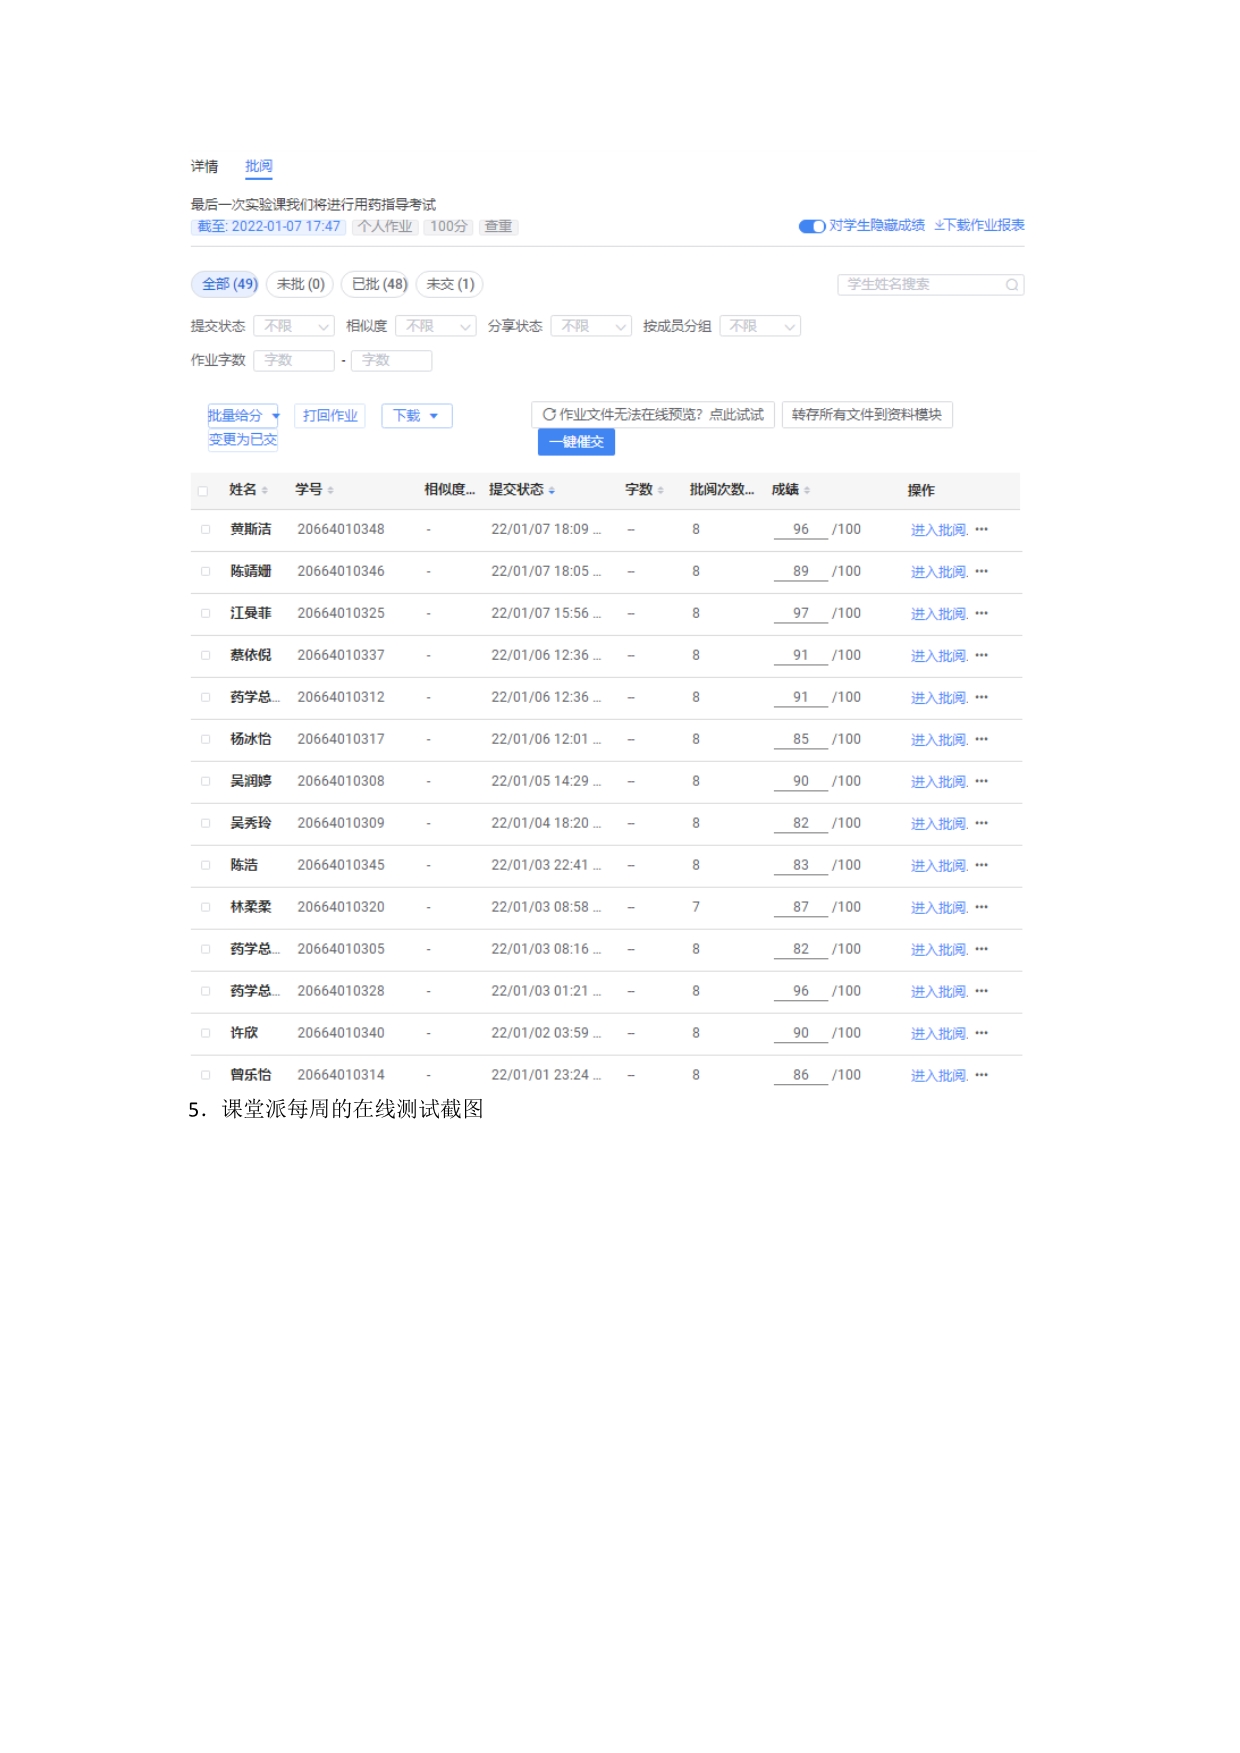Expand the 提交状态 filter dropdown

(293, 327)
